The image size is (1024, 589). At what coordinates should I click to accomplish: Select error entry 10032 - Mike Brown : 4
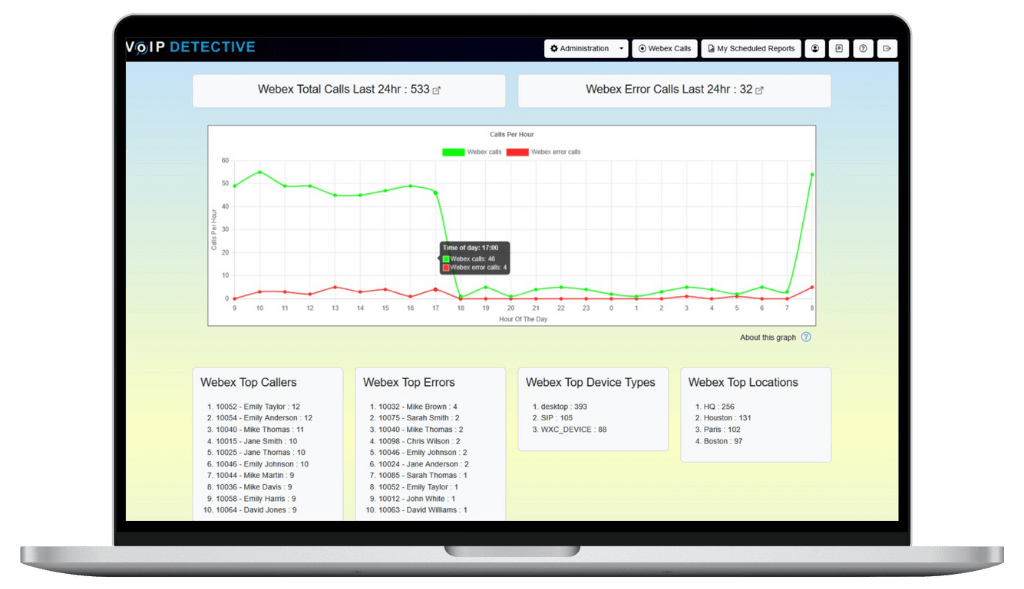click(x=418, y=406)
